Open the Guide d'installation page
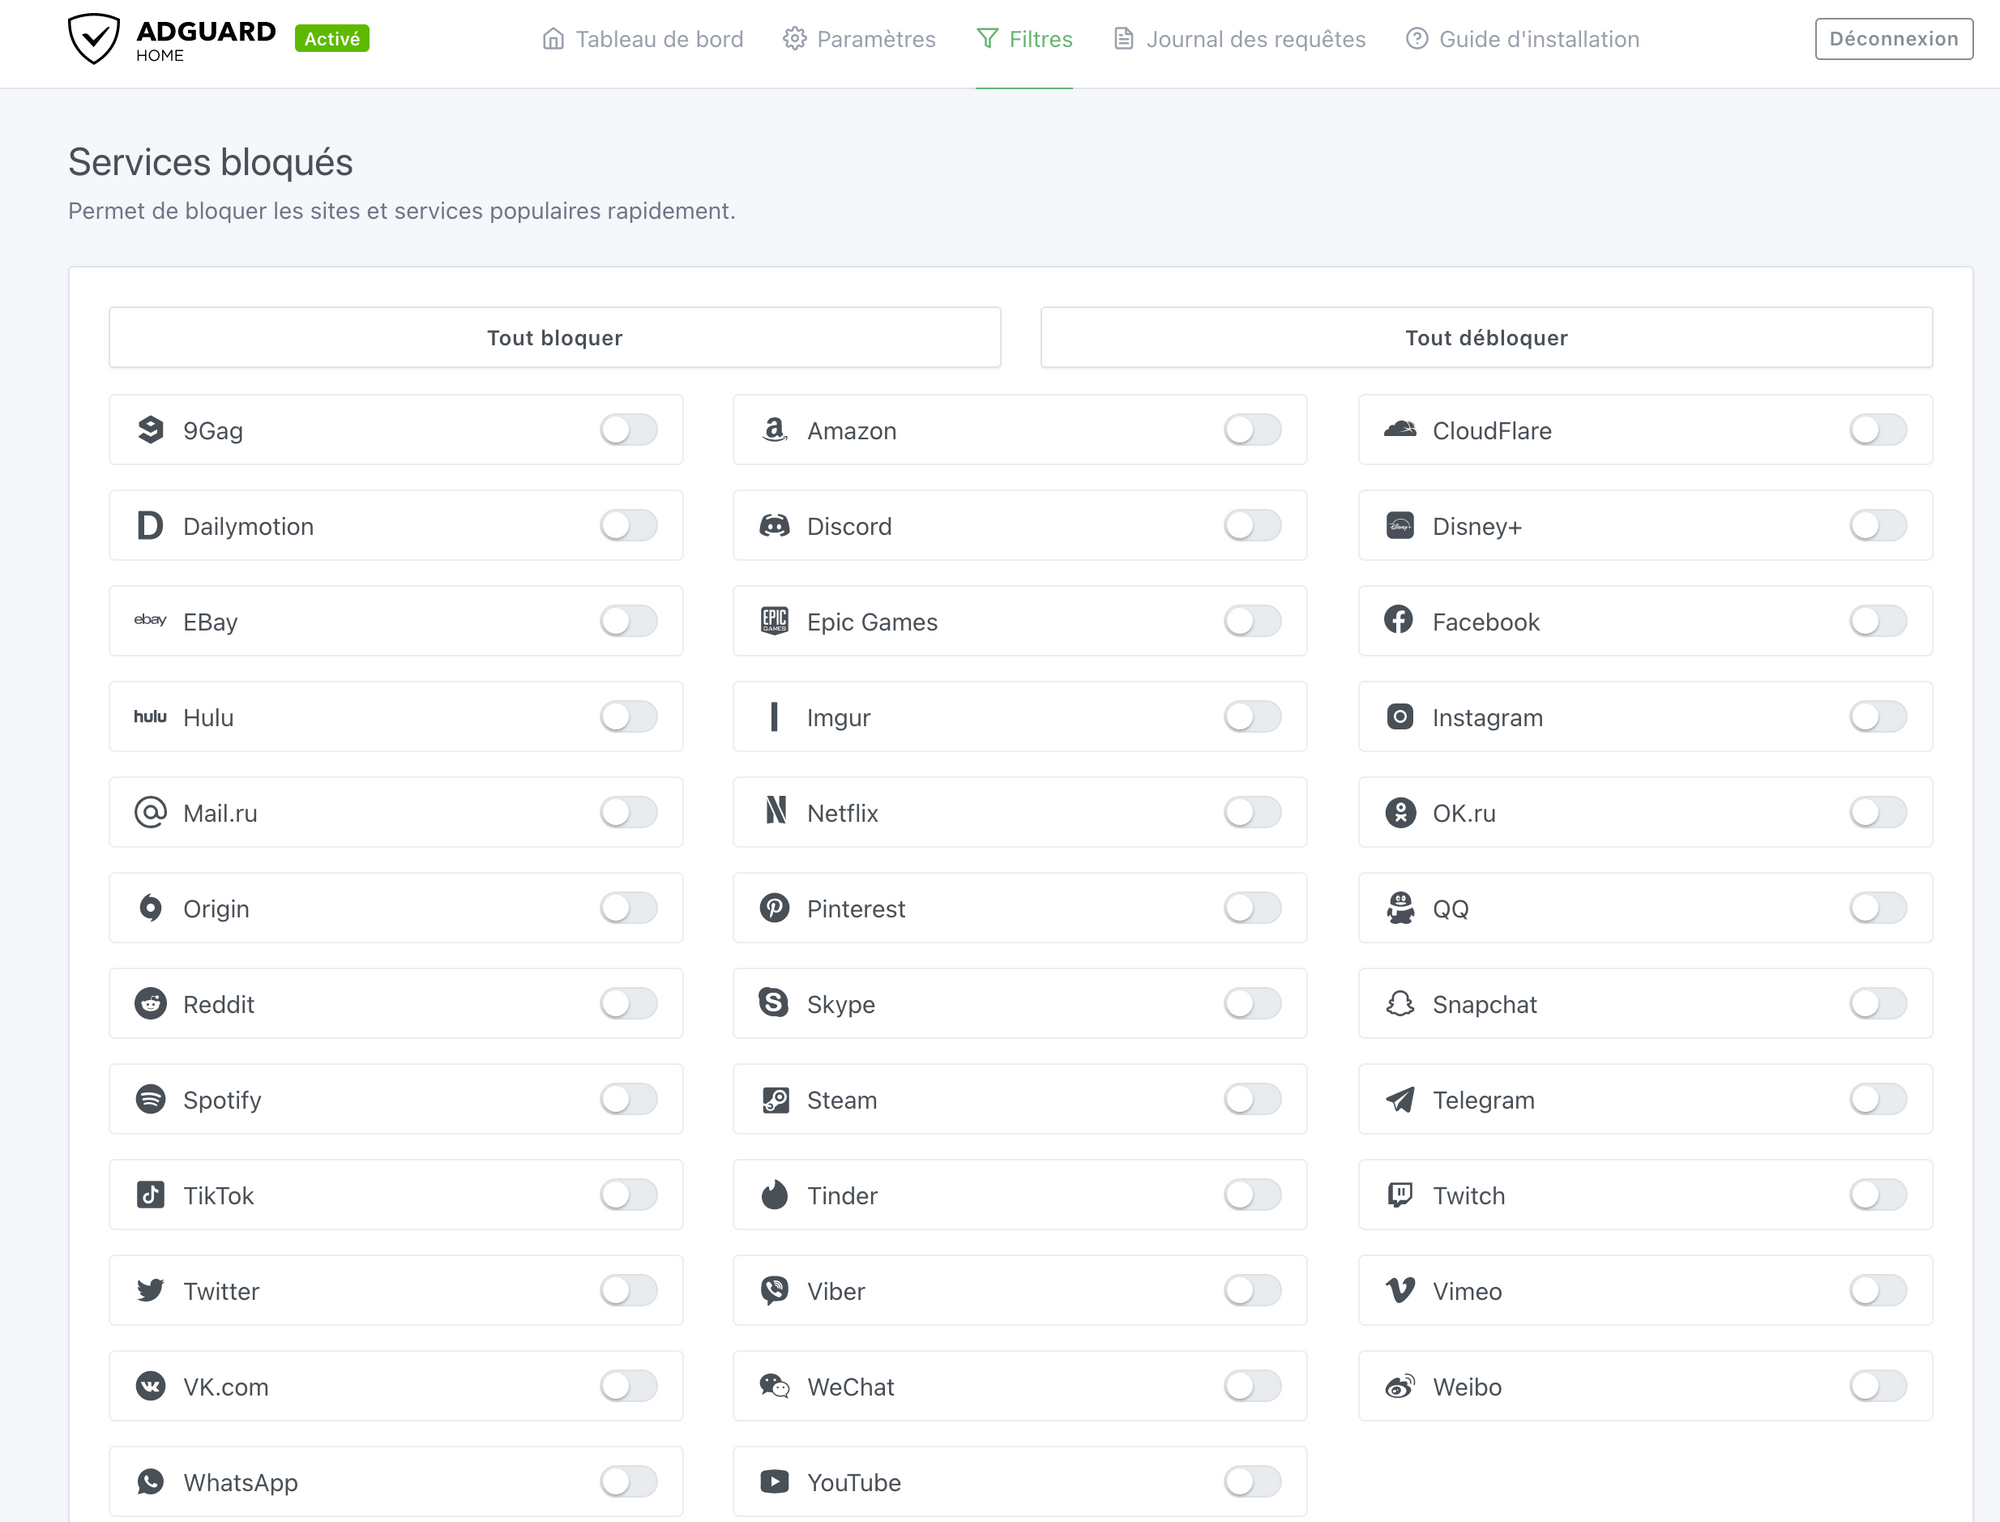The image size is (2000, 1522). 1523,39
